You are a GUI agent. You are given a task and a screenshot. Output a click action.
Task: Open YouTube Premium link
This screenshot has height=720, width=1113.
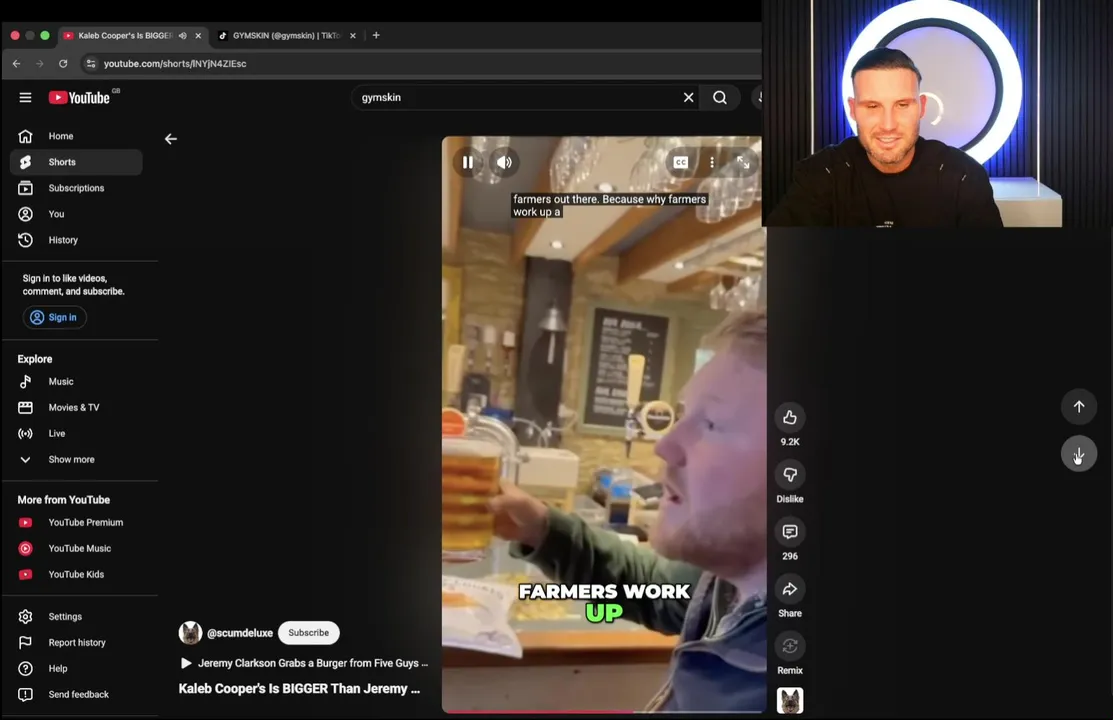[x=76, y=522]
